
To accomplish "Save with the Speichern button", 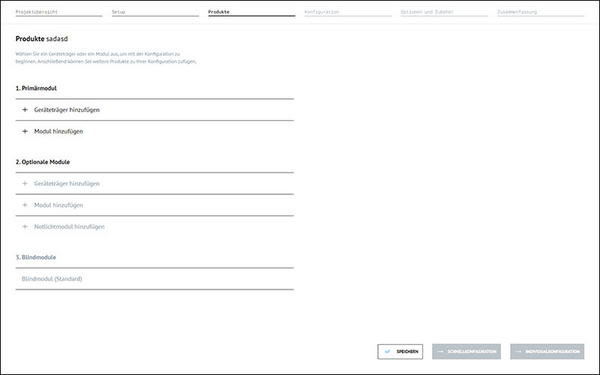I will click(x=400, y=352).
